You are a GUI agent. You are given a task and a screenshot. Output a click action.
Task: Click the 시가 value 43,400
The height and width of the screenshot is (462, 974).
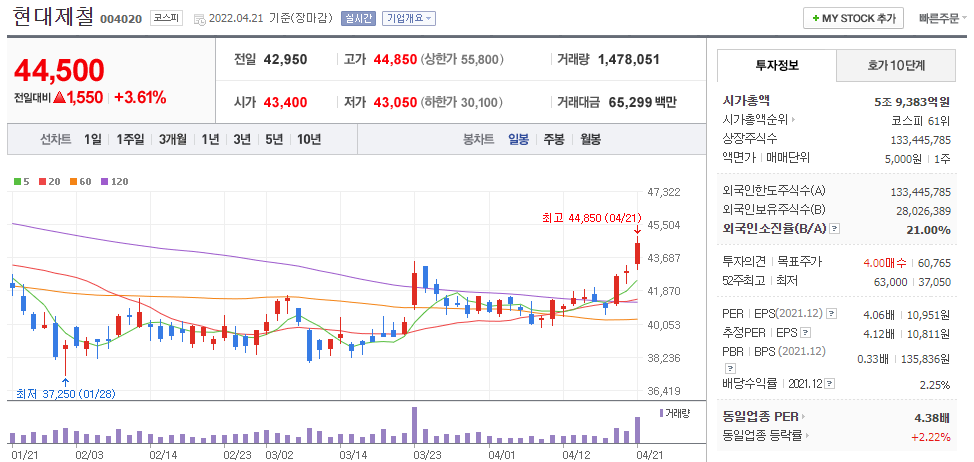tap(285, 102)
